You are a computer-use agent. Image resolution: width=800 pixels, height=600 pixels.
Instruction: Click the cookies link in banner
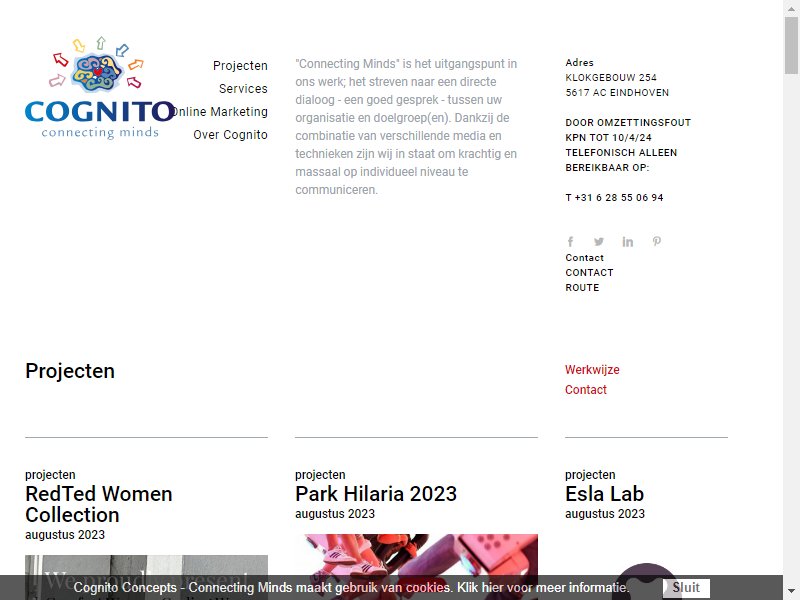(x=428, y=587)
